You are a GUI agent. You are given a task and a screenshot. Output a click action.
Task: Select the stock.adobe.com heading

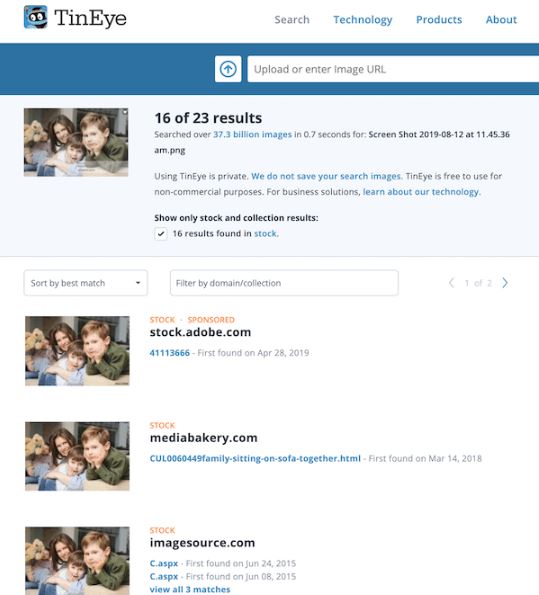200,332
